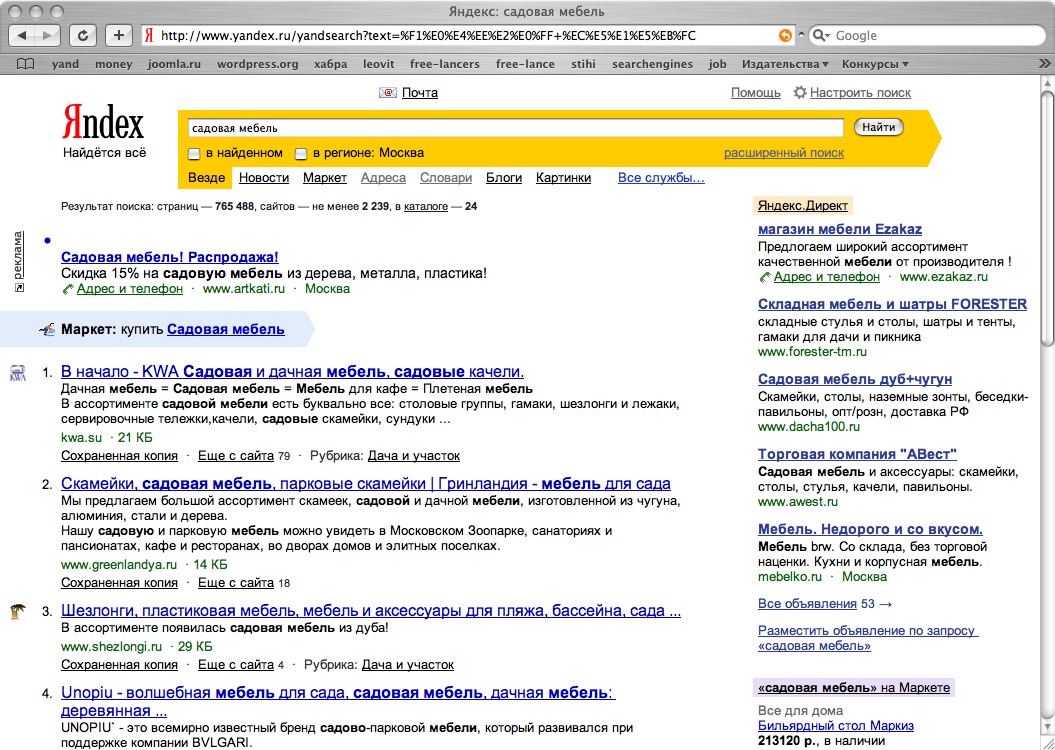This screenshot has height=750, width=1055.
Task: Open the bookmarks book icon in bookmarks bar
Action: 26,64
